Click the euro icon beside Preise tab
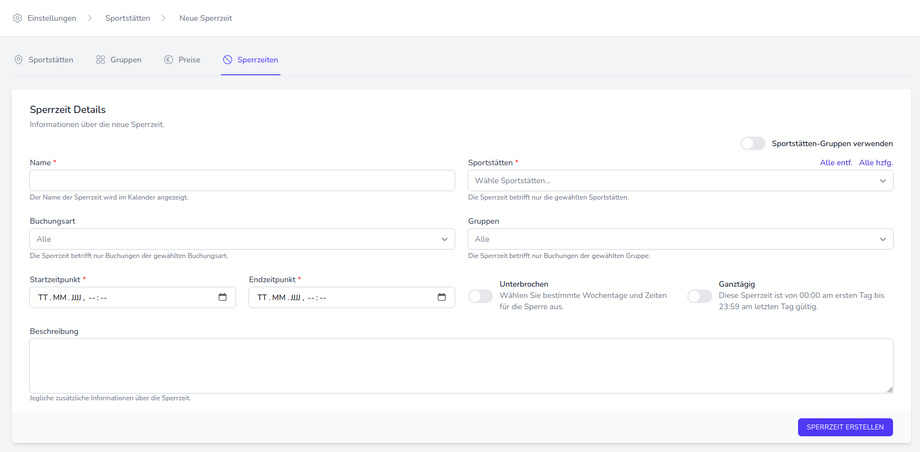 coord(168,60)
